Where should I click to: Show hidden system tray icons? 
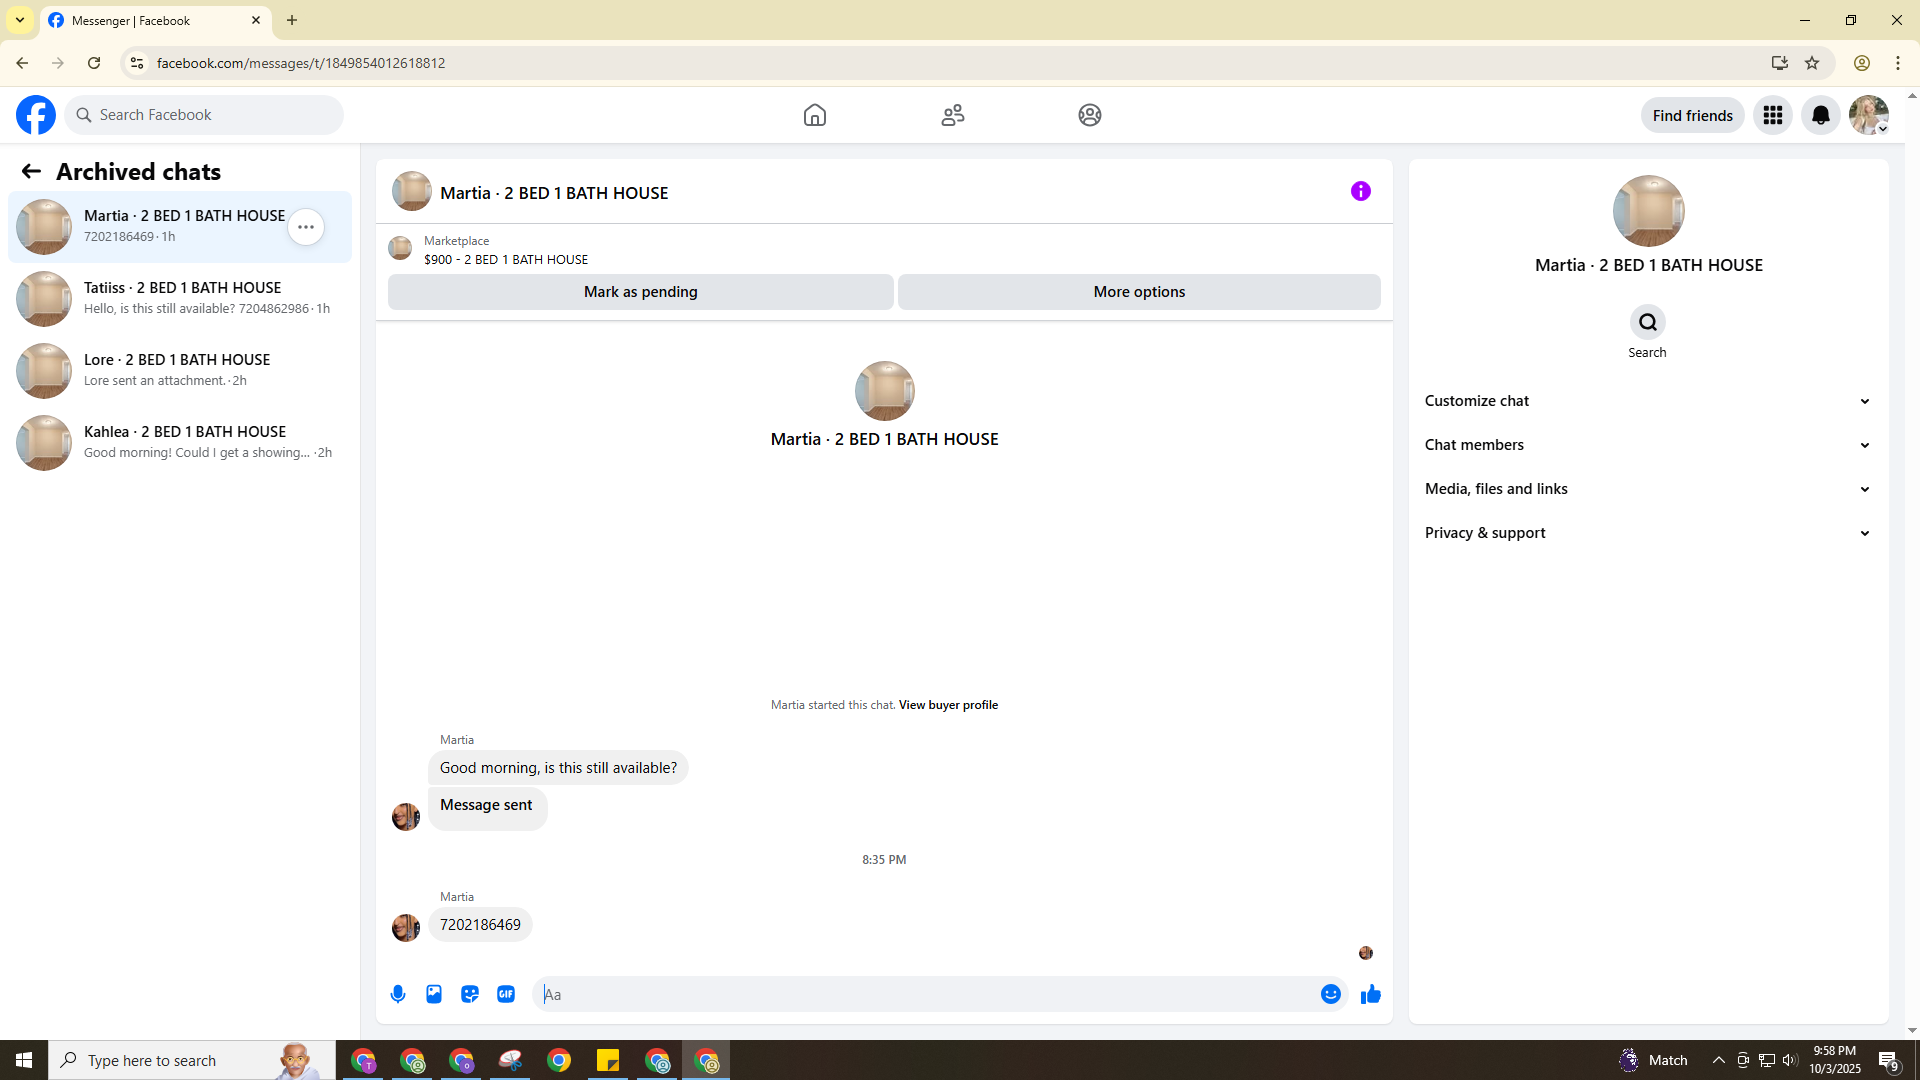pyautogui.click(x=1719, y=1060)
